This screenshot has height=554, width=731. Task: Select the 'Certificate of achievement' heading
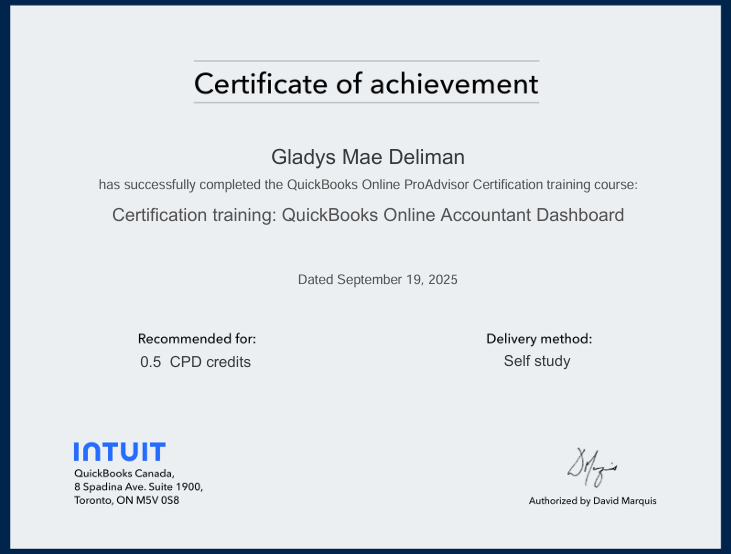(x=366, y=84)
